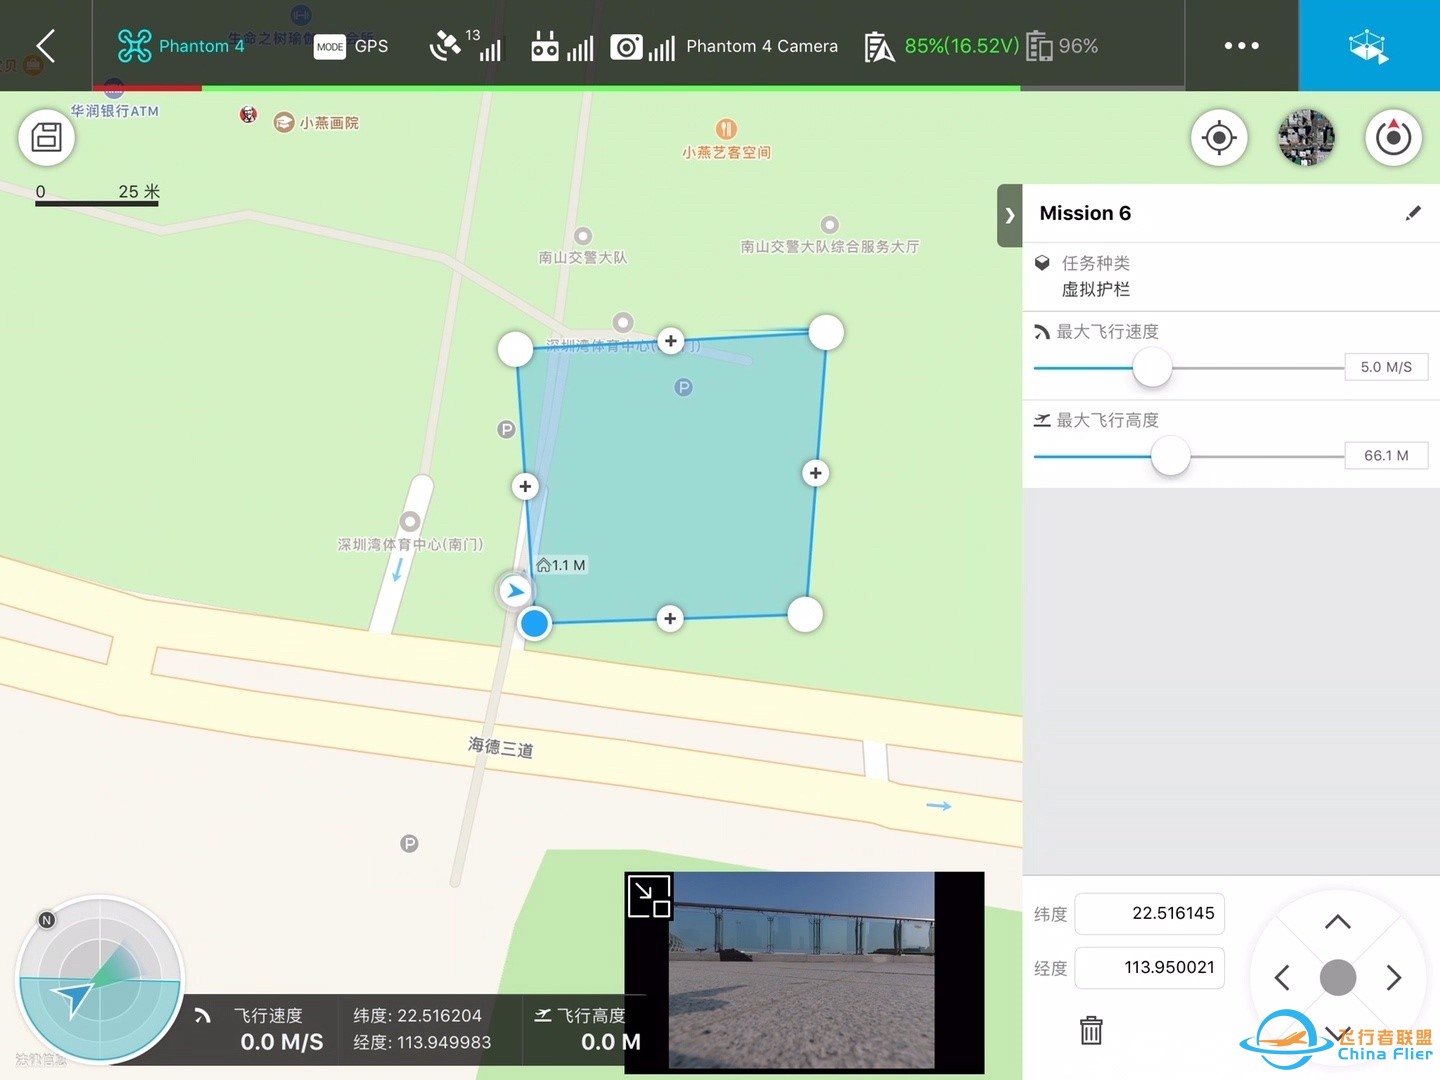Edit the longitude field 113.950021
This screenshot has height=1080, width=1440.
1149,967
